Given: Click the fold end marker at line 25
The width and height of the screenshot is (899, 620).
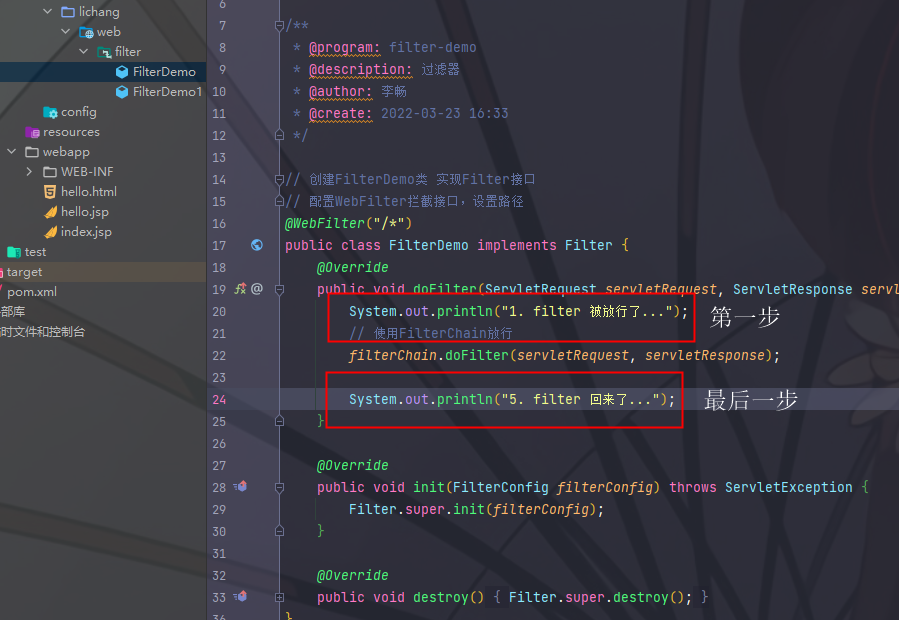Looking at the screenshot, I should 279,422.
